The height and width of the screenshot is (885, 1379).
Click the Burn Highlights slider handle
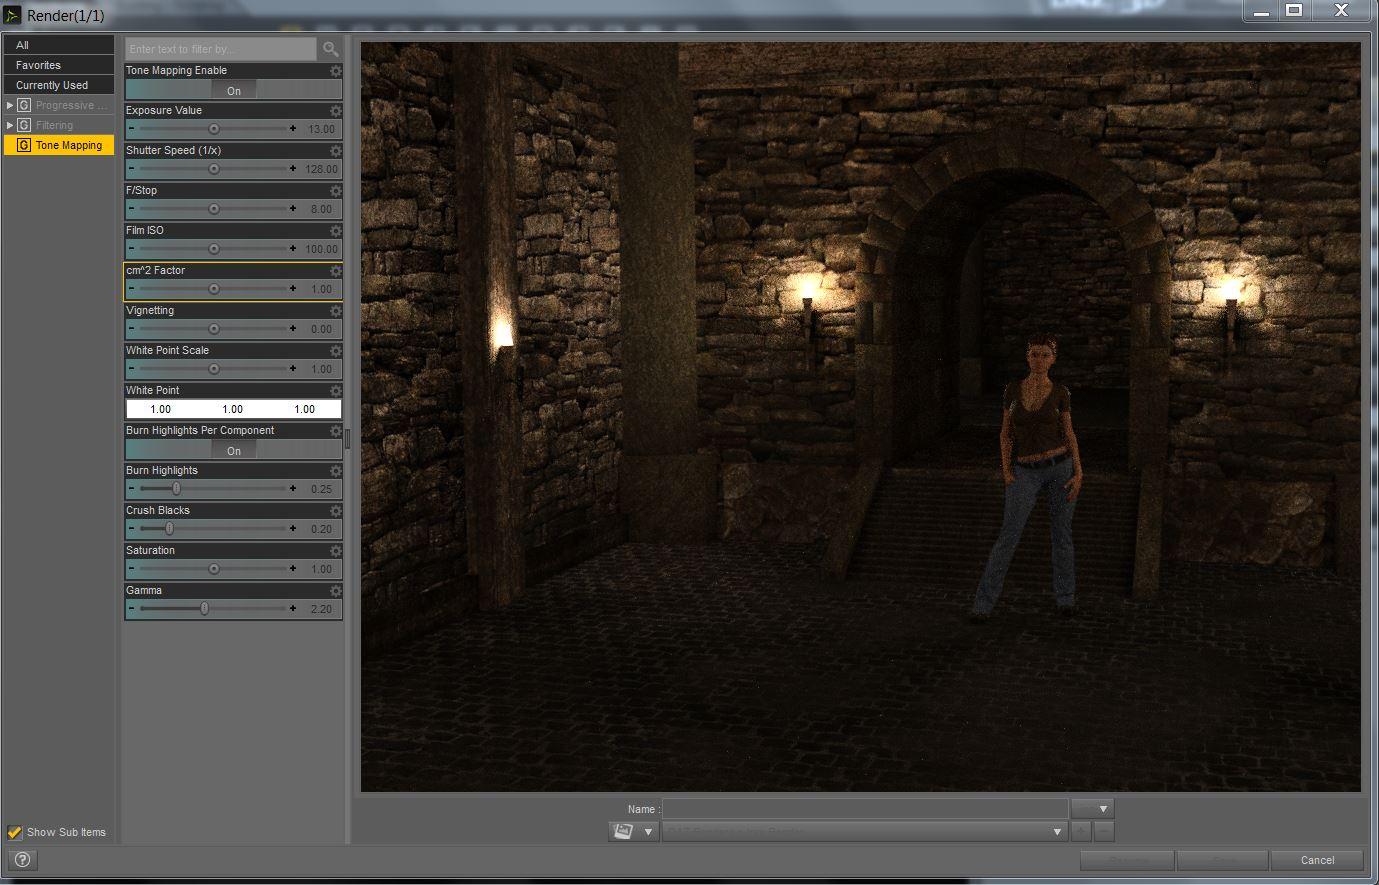177,489
